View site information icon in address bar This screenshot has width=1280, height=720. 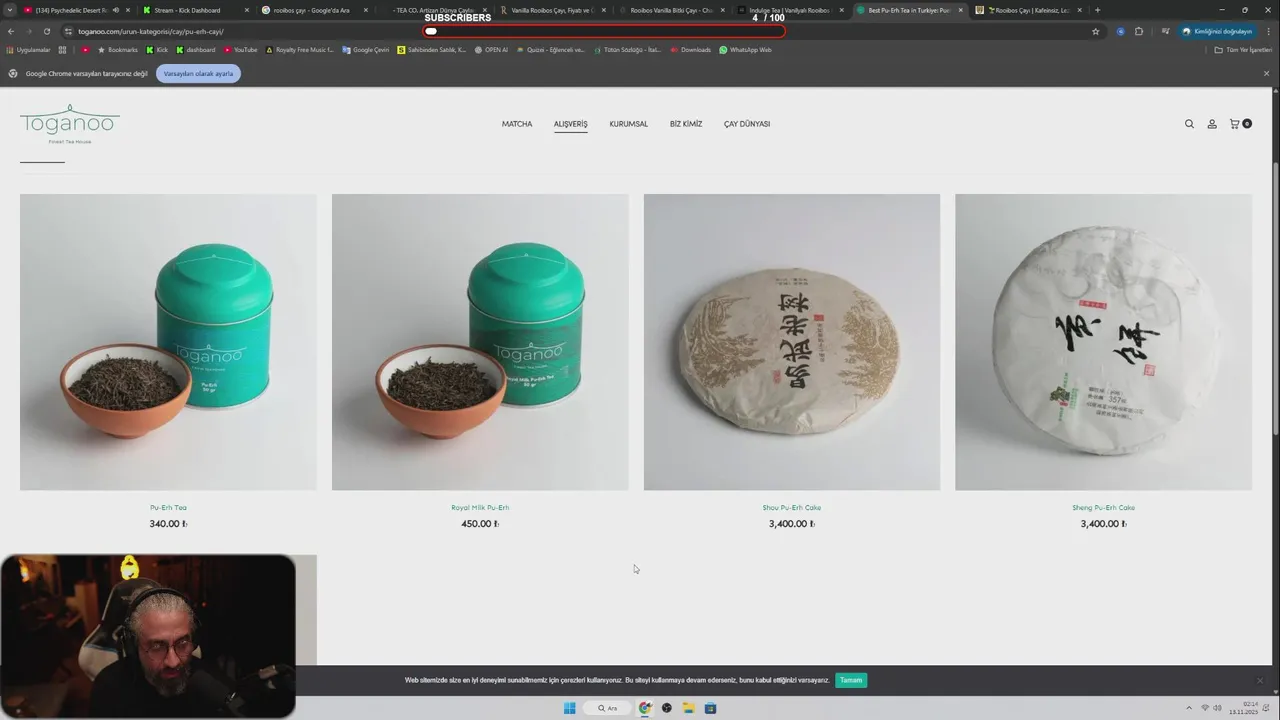pyautogui.click(x=68, y=31)
